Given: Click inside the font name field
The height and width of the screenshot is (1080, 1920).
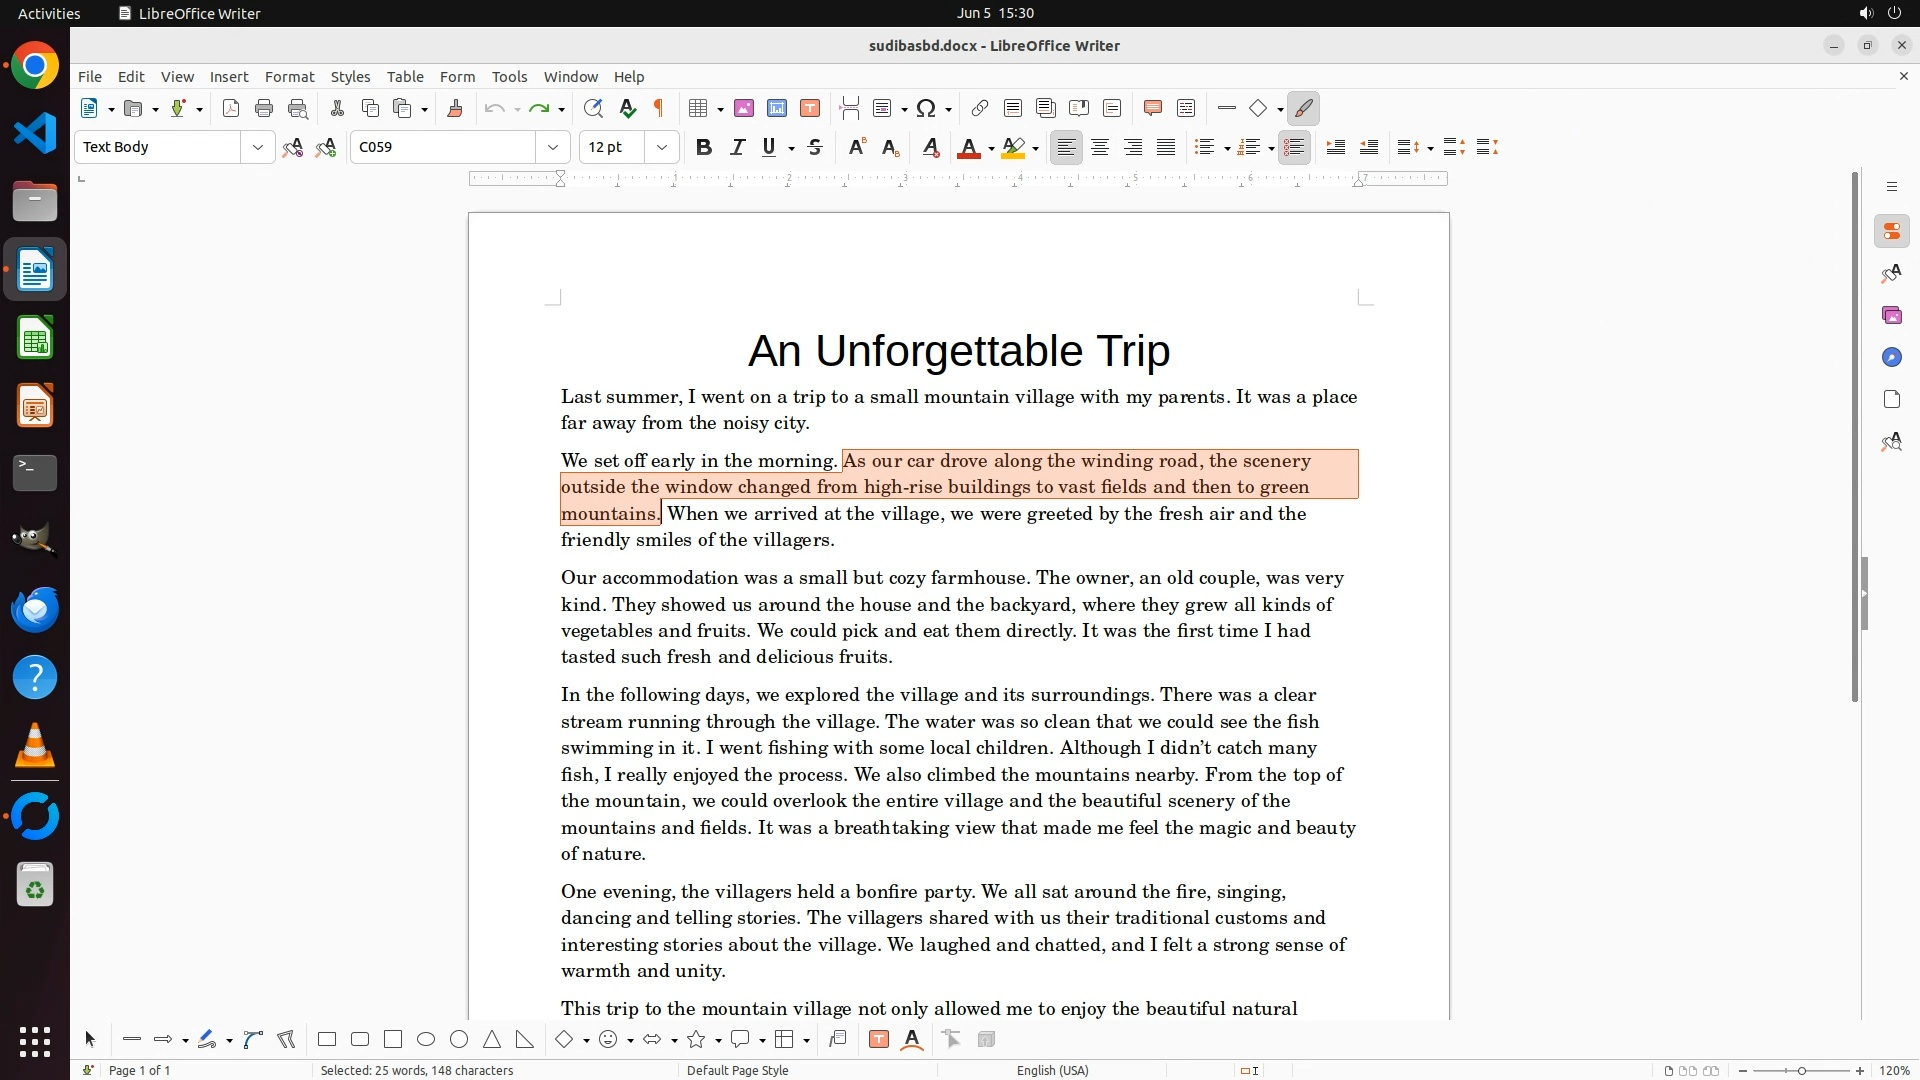Looking at the screenshot, I should coord(444,148).
